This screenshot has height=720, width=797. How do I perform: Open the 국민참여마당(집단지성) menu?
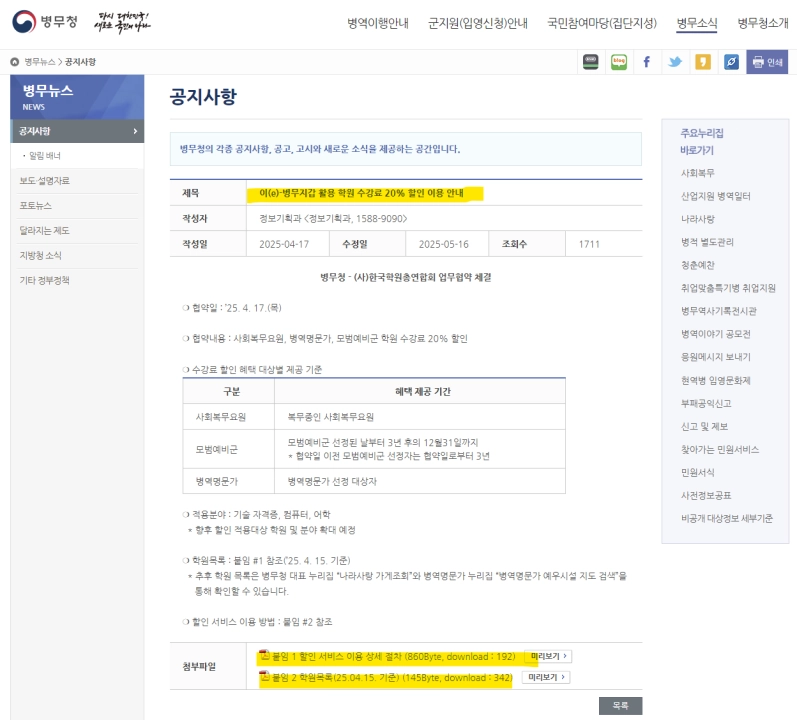point(602,23)
